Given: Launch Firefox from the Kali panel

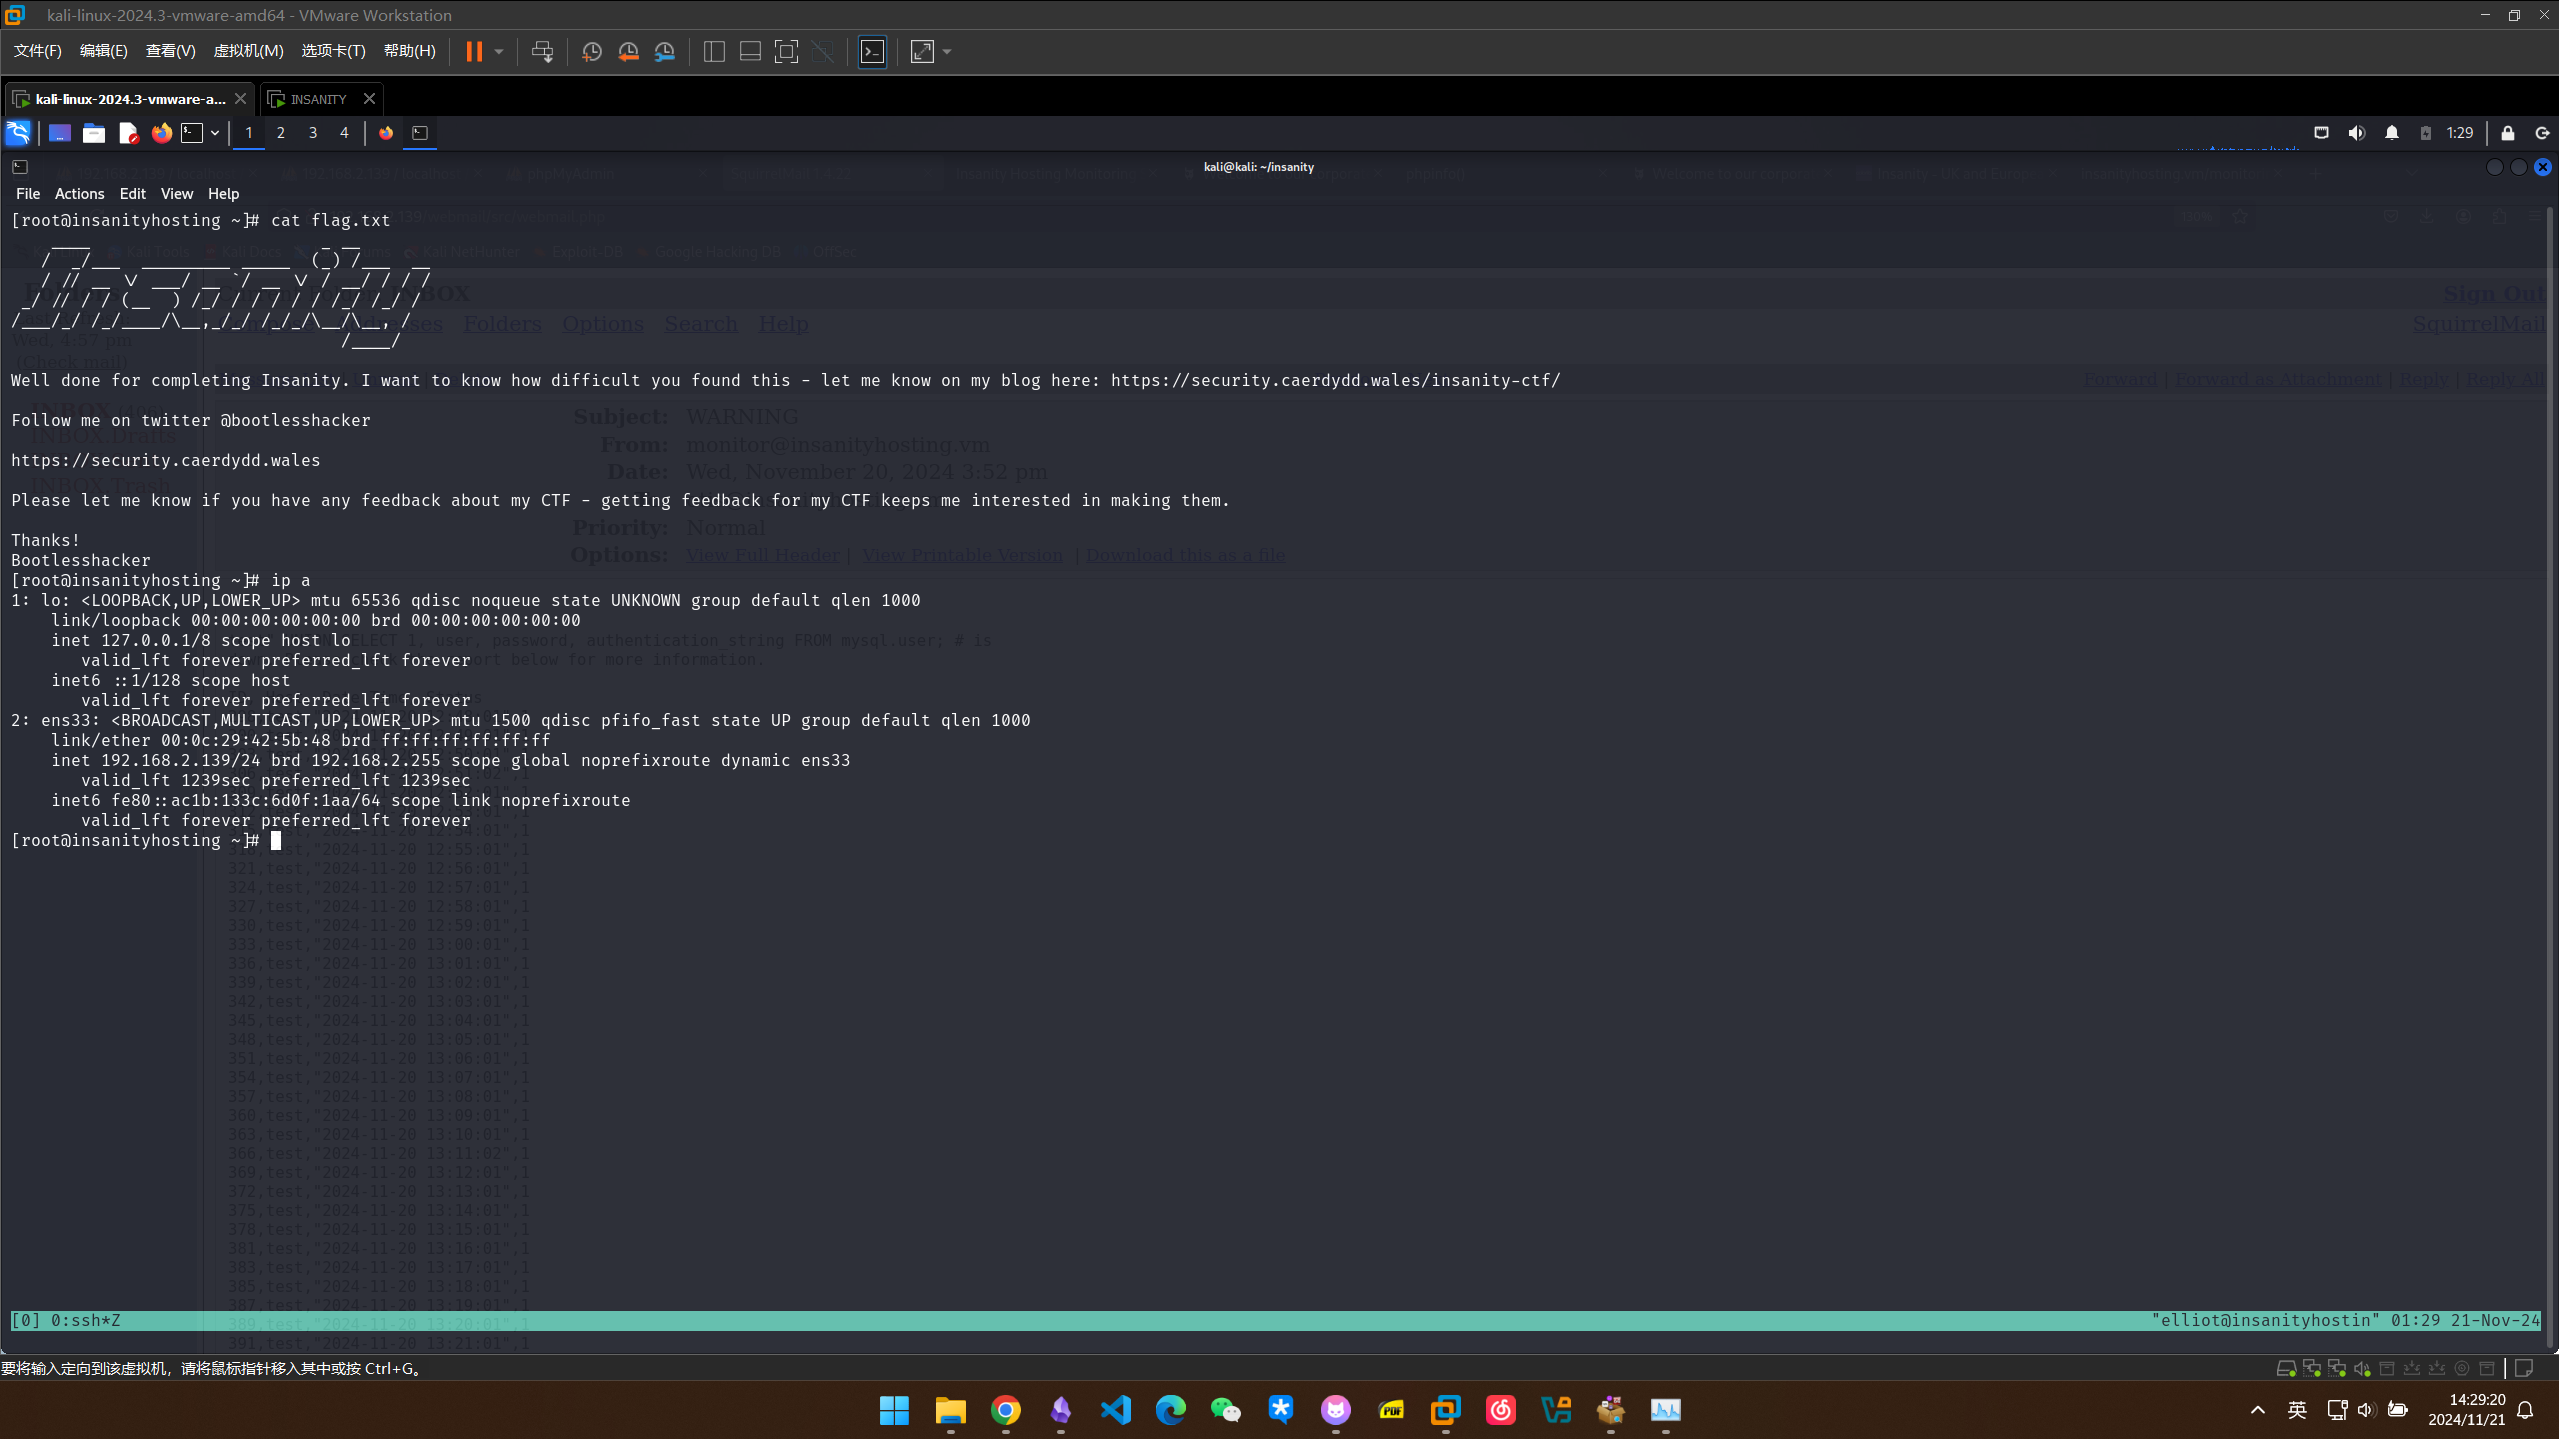Looking at the screenshot, I should (161, 133).
